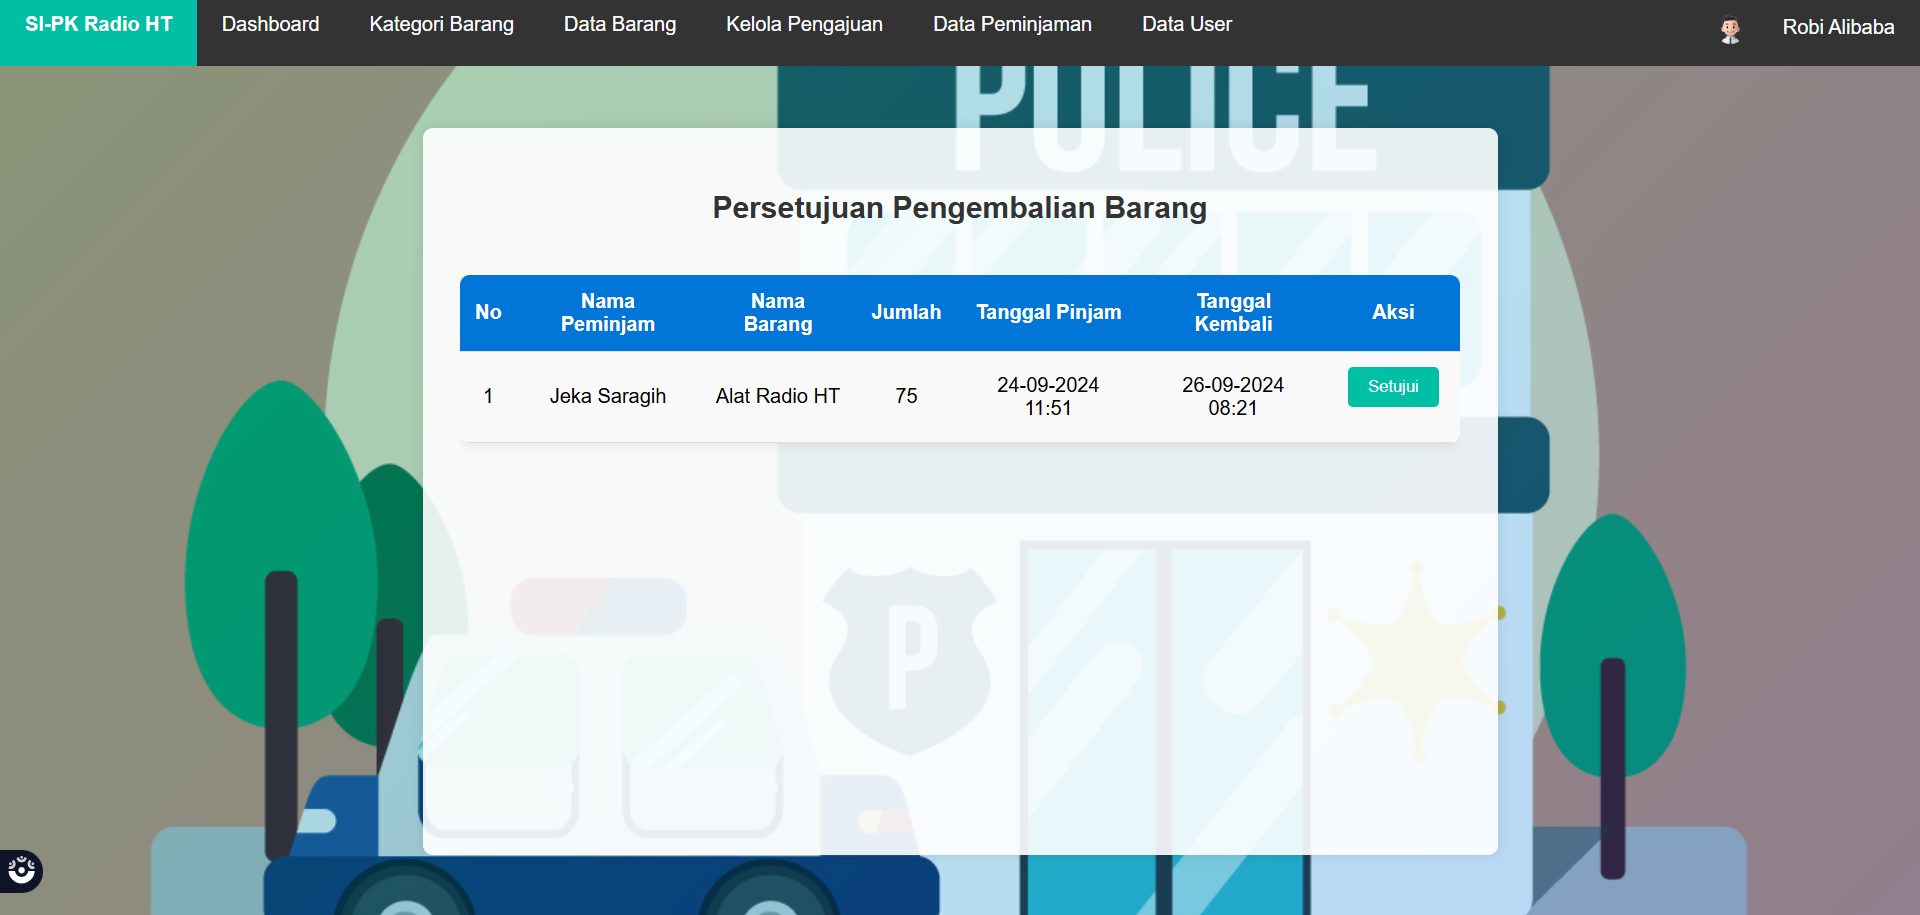This screenshot has height=915, width=1920.
Task: Click the cookie settings icon
Action: pos(21,871)
